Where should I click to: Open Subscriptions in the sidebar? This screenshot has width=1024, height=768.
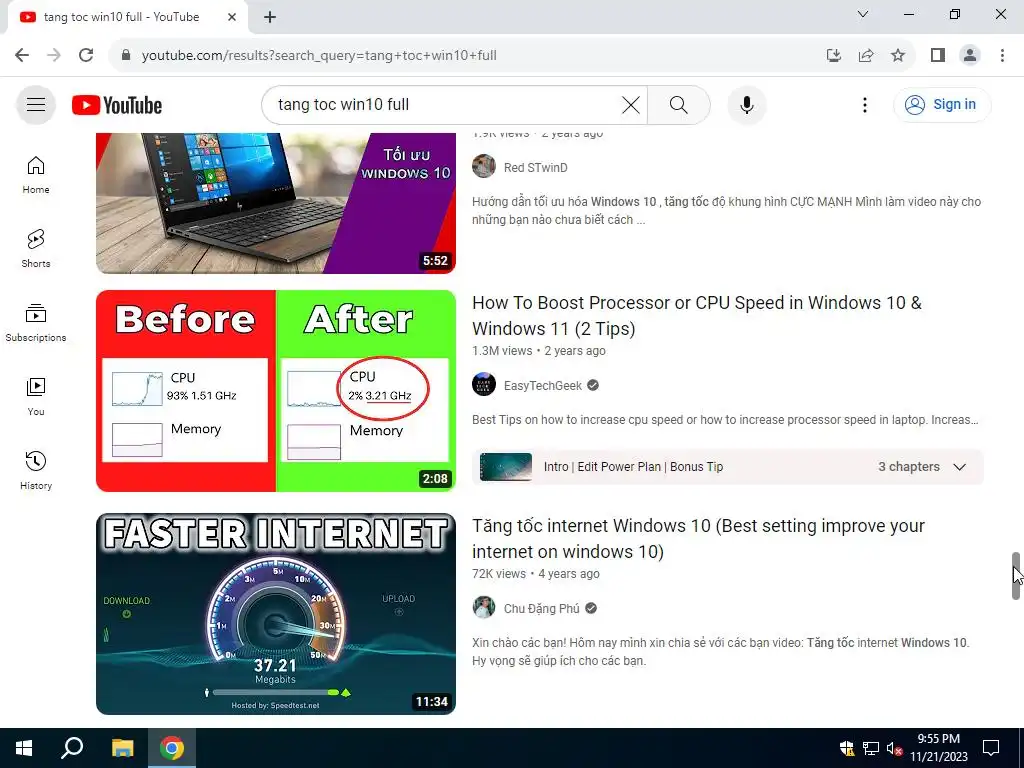(x=36, y=323)
